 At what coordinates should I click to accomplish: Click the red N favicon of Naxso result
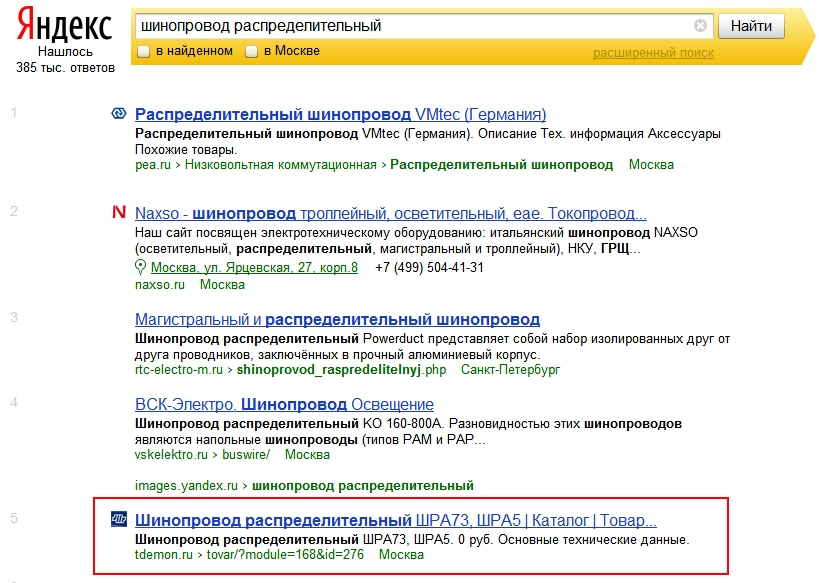119,212
